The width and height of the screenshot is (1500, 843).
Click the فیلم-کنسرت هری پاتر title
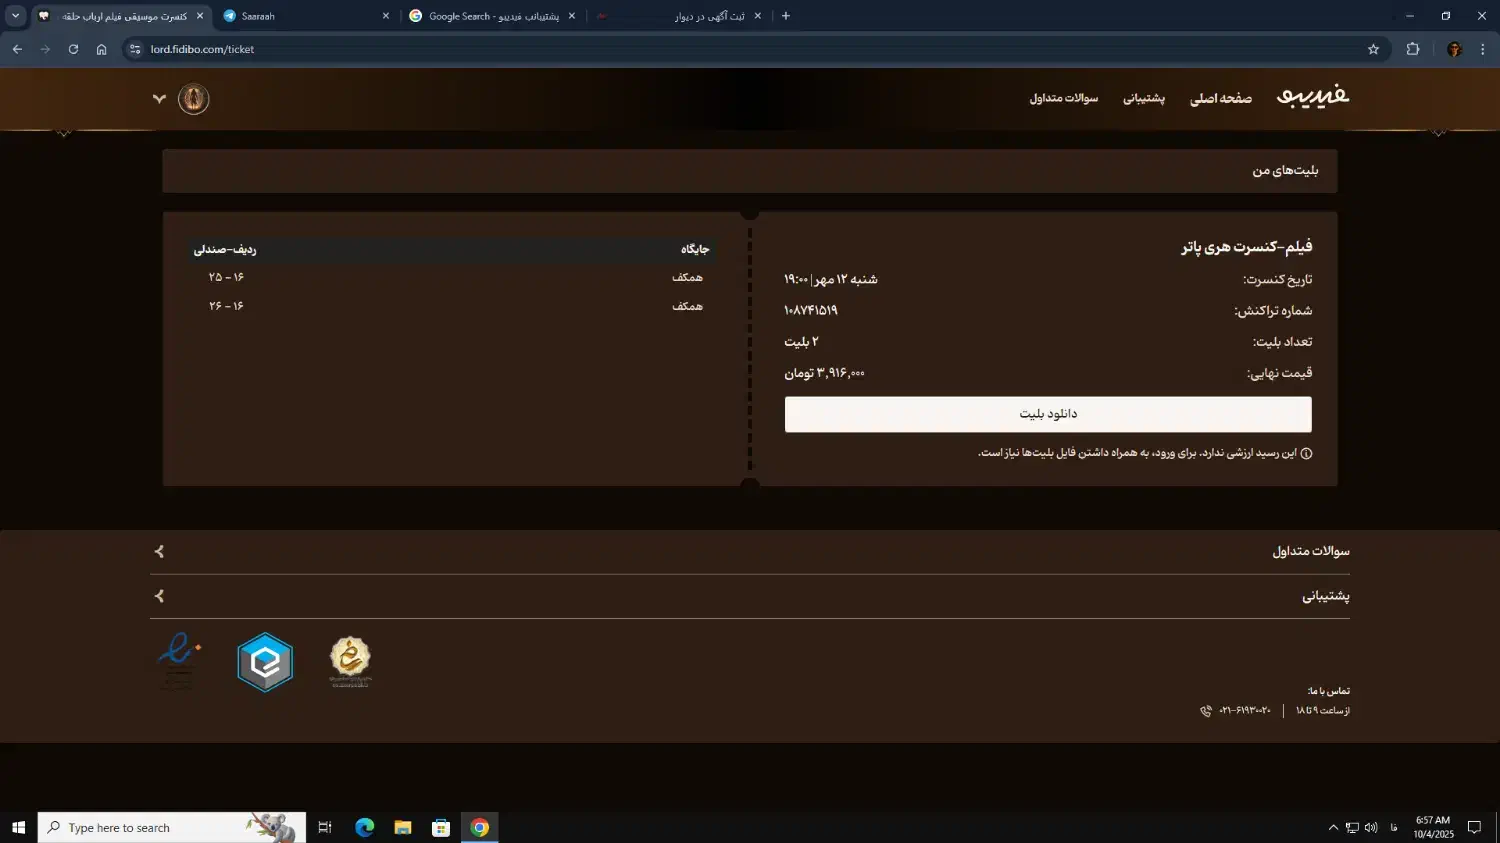click(x=1247, y=246)
